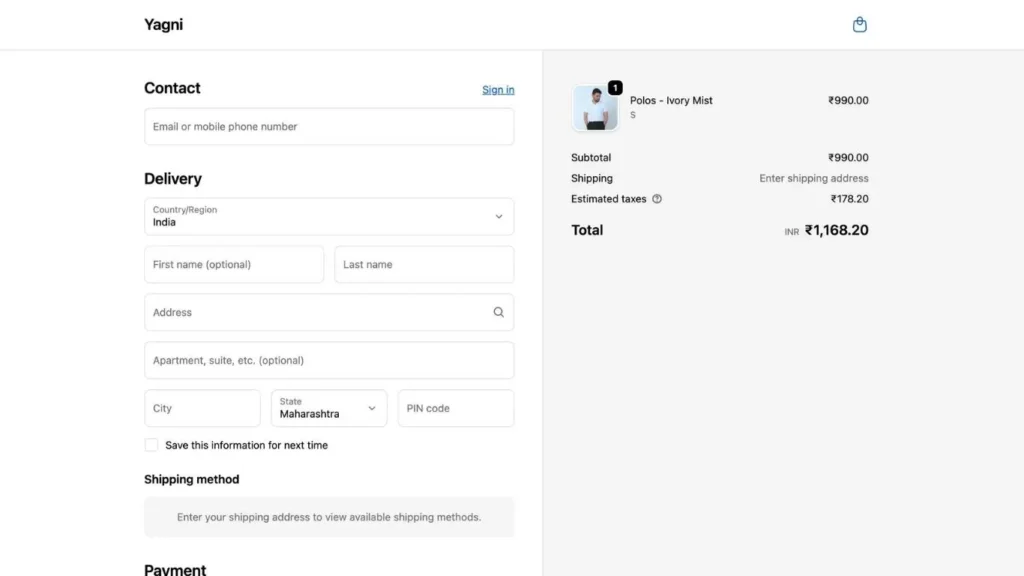Screen dimensions: 1024x576
Task: Click the State field chevron arrow
Action: point(372,408)
